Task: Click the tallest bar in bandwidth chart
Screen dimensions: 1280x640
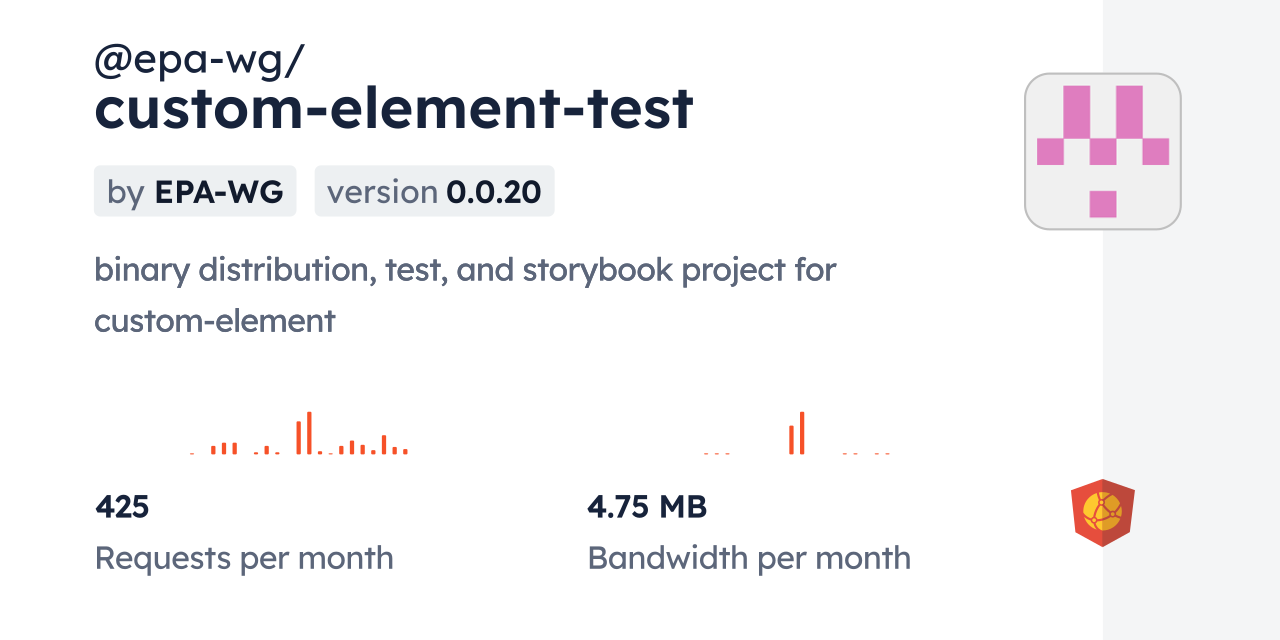Action: (801, 433)
